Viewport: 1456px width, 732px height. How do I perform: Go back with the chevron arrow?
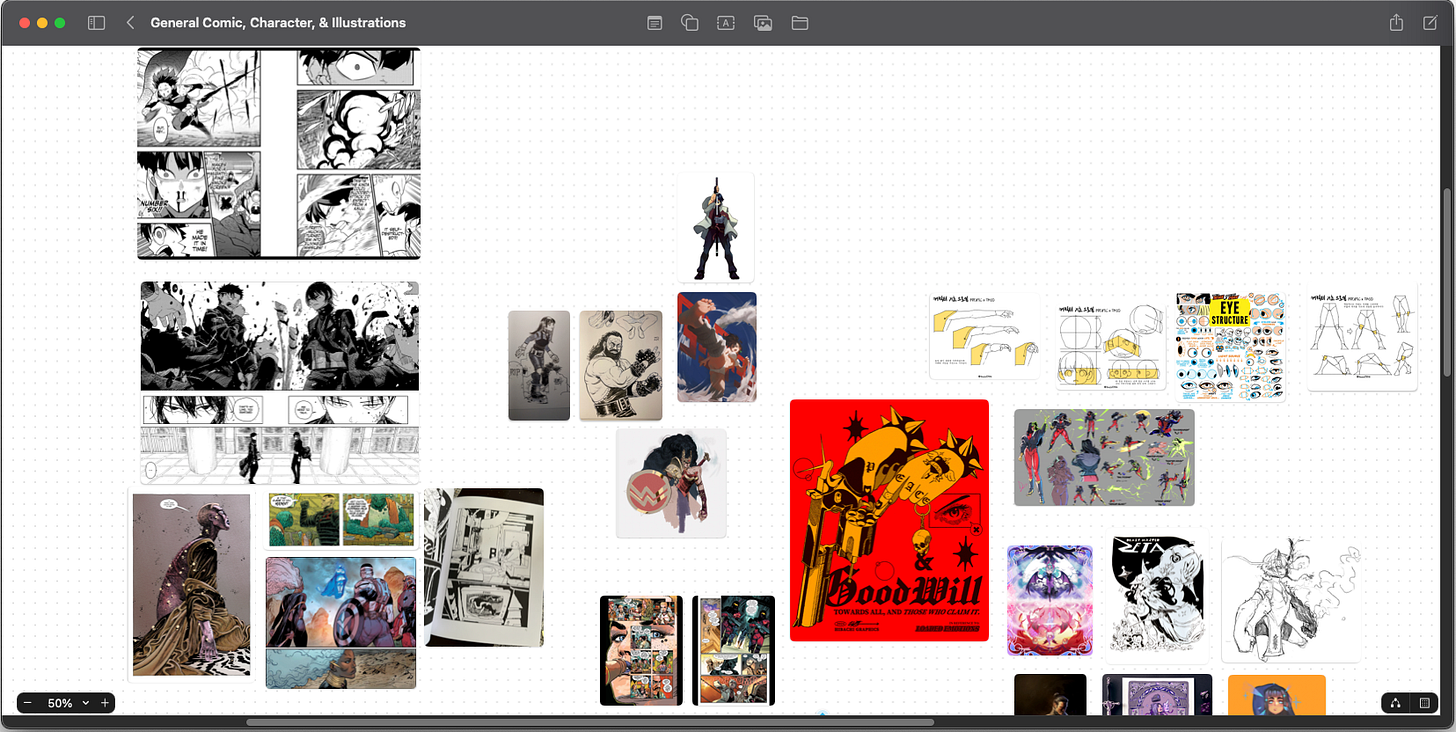pos(130,22)
